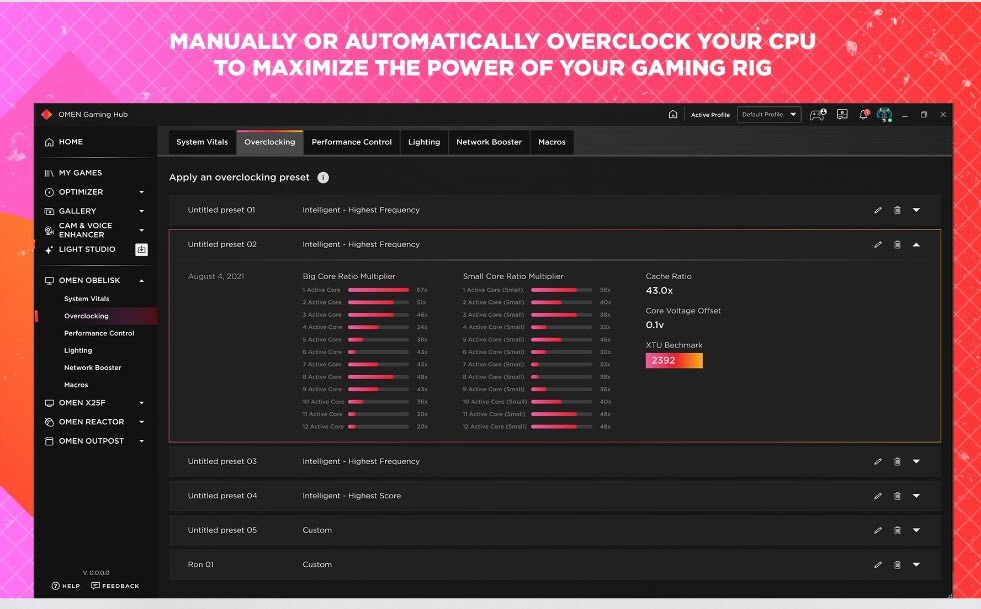Delete Untitled preset 03 with the trash icon

tap(897, 461)
